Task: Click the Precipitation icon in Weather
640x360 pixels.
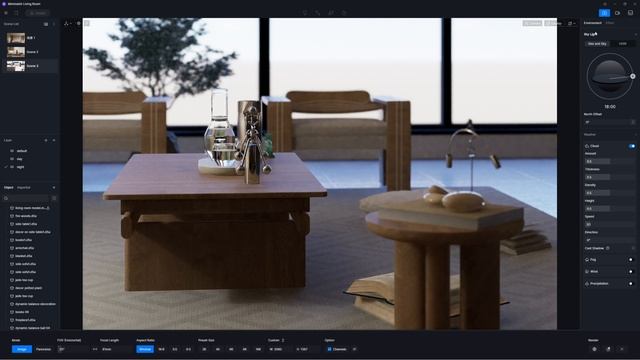Action: pos(587,283)
